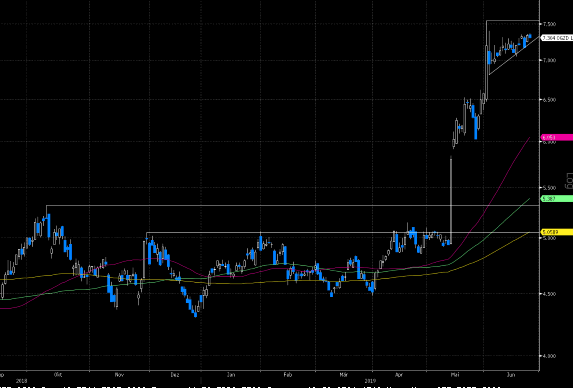Click the 5.500 price axis label
The image size is (573, 388).
550,188
